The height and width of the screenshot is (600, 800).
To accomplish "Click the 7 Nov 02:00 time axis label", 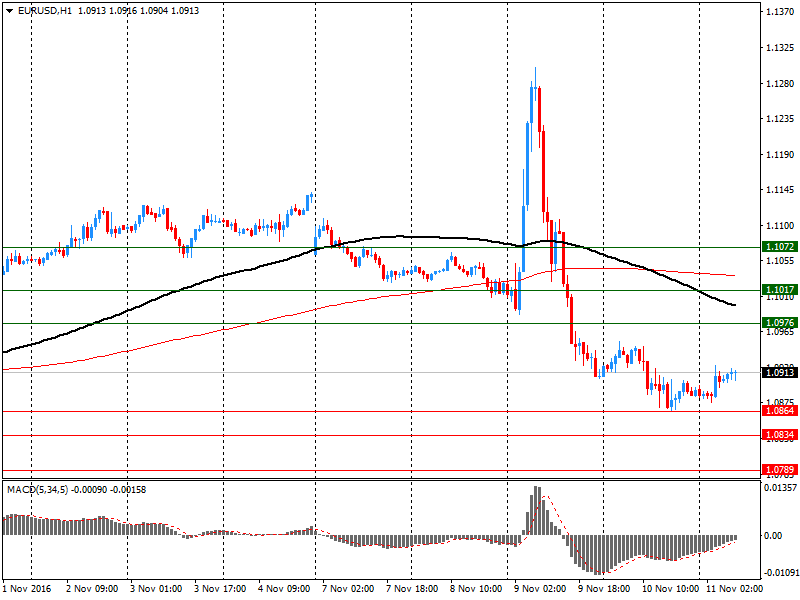I will (348, 589).
